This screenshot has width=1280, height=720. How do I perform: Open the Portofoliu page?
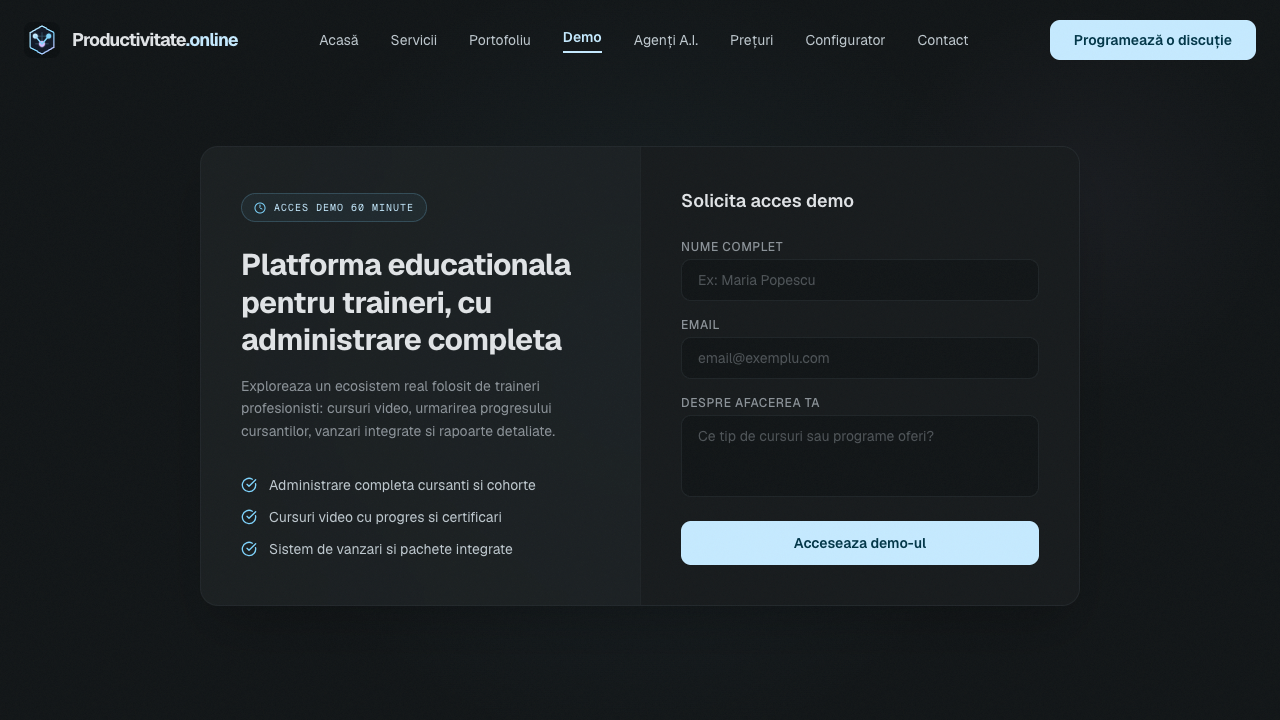(500, 40)
